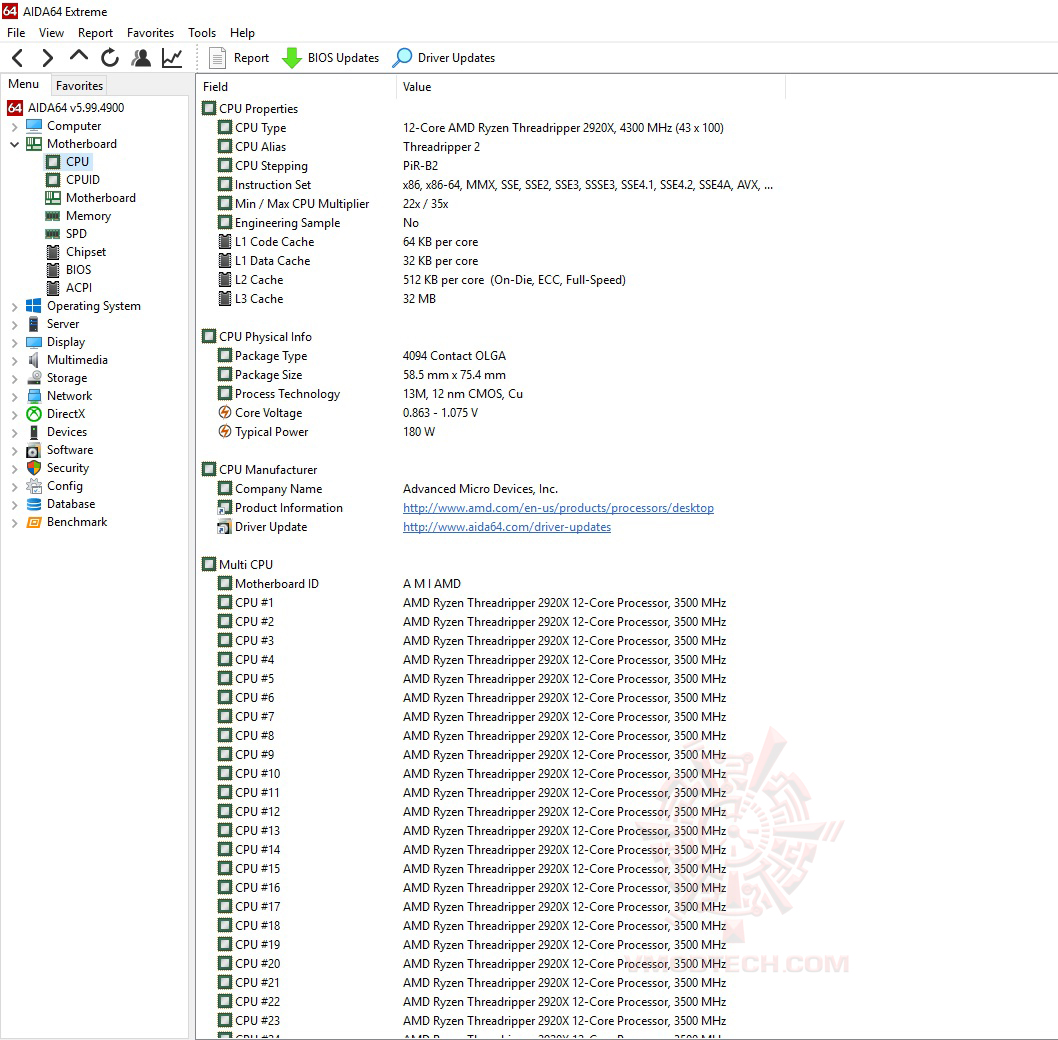
Task: Expand the Devices node
Action: pos(14,433)
